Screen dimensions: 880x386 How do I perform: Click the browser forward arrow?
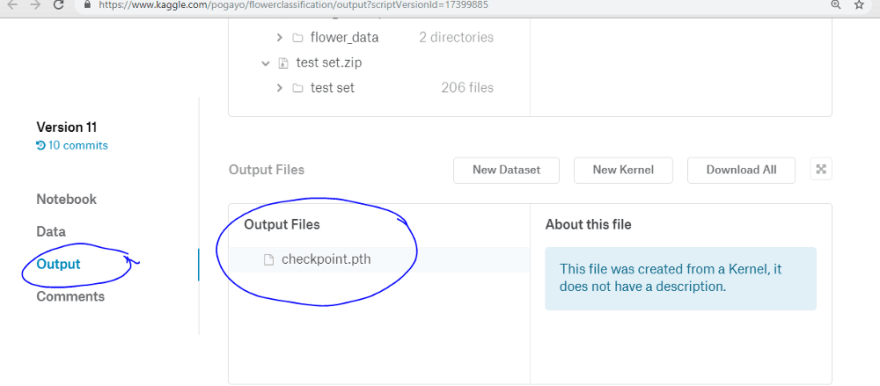[x=35, y=4]
